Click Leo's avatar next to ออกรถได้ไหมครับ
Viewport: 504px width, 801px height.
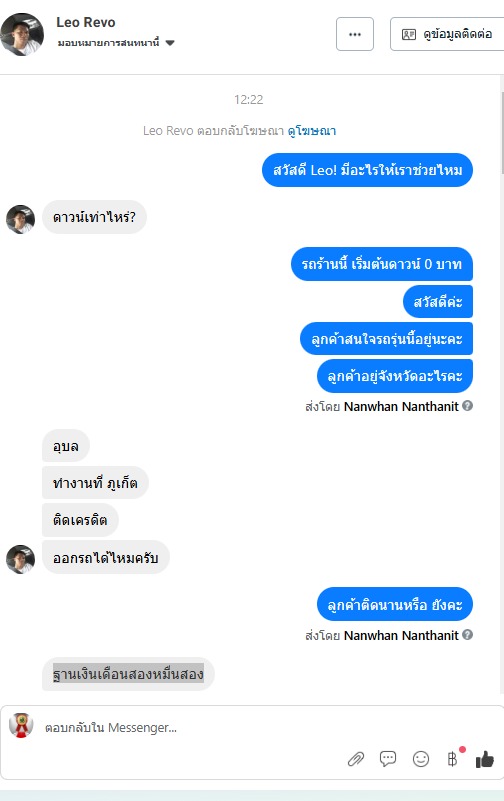20,559
